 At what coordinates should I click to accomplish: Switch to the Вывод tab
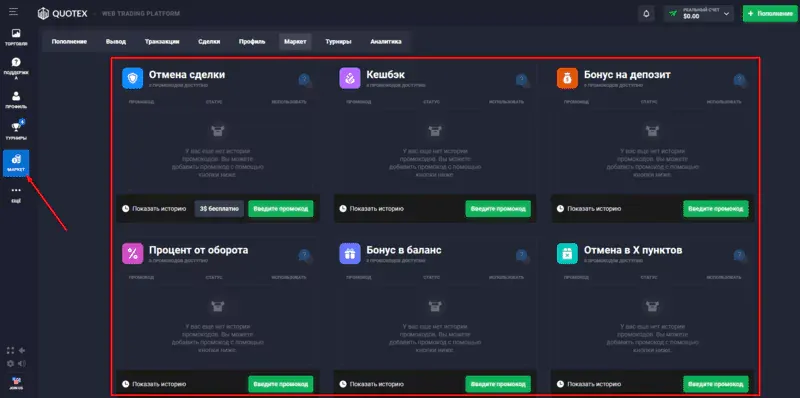116,42
